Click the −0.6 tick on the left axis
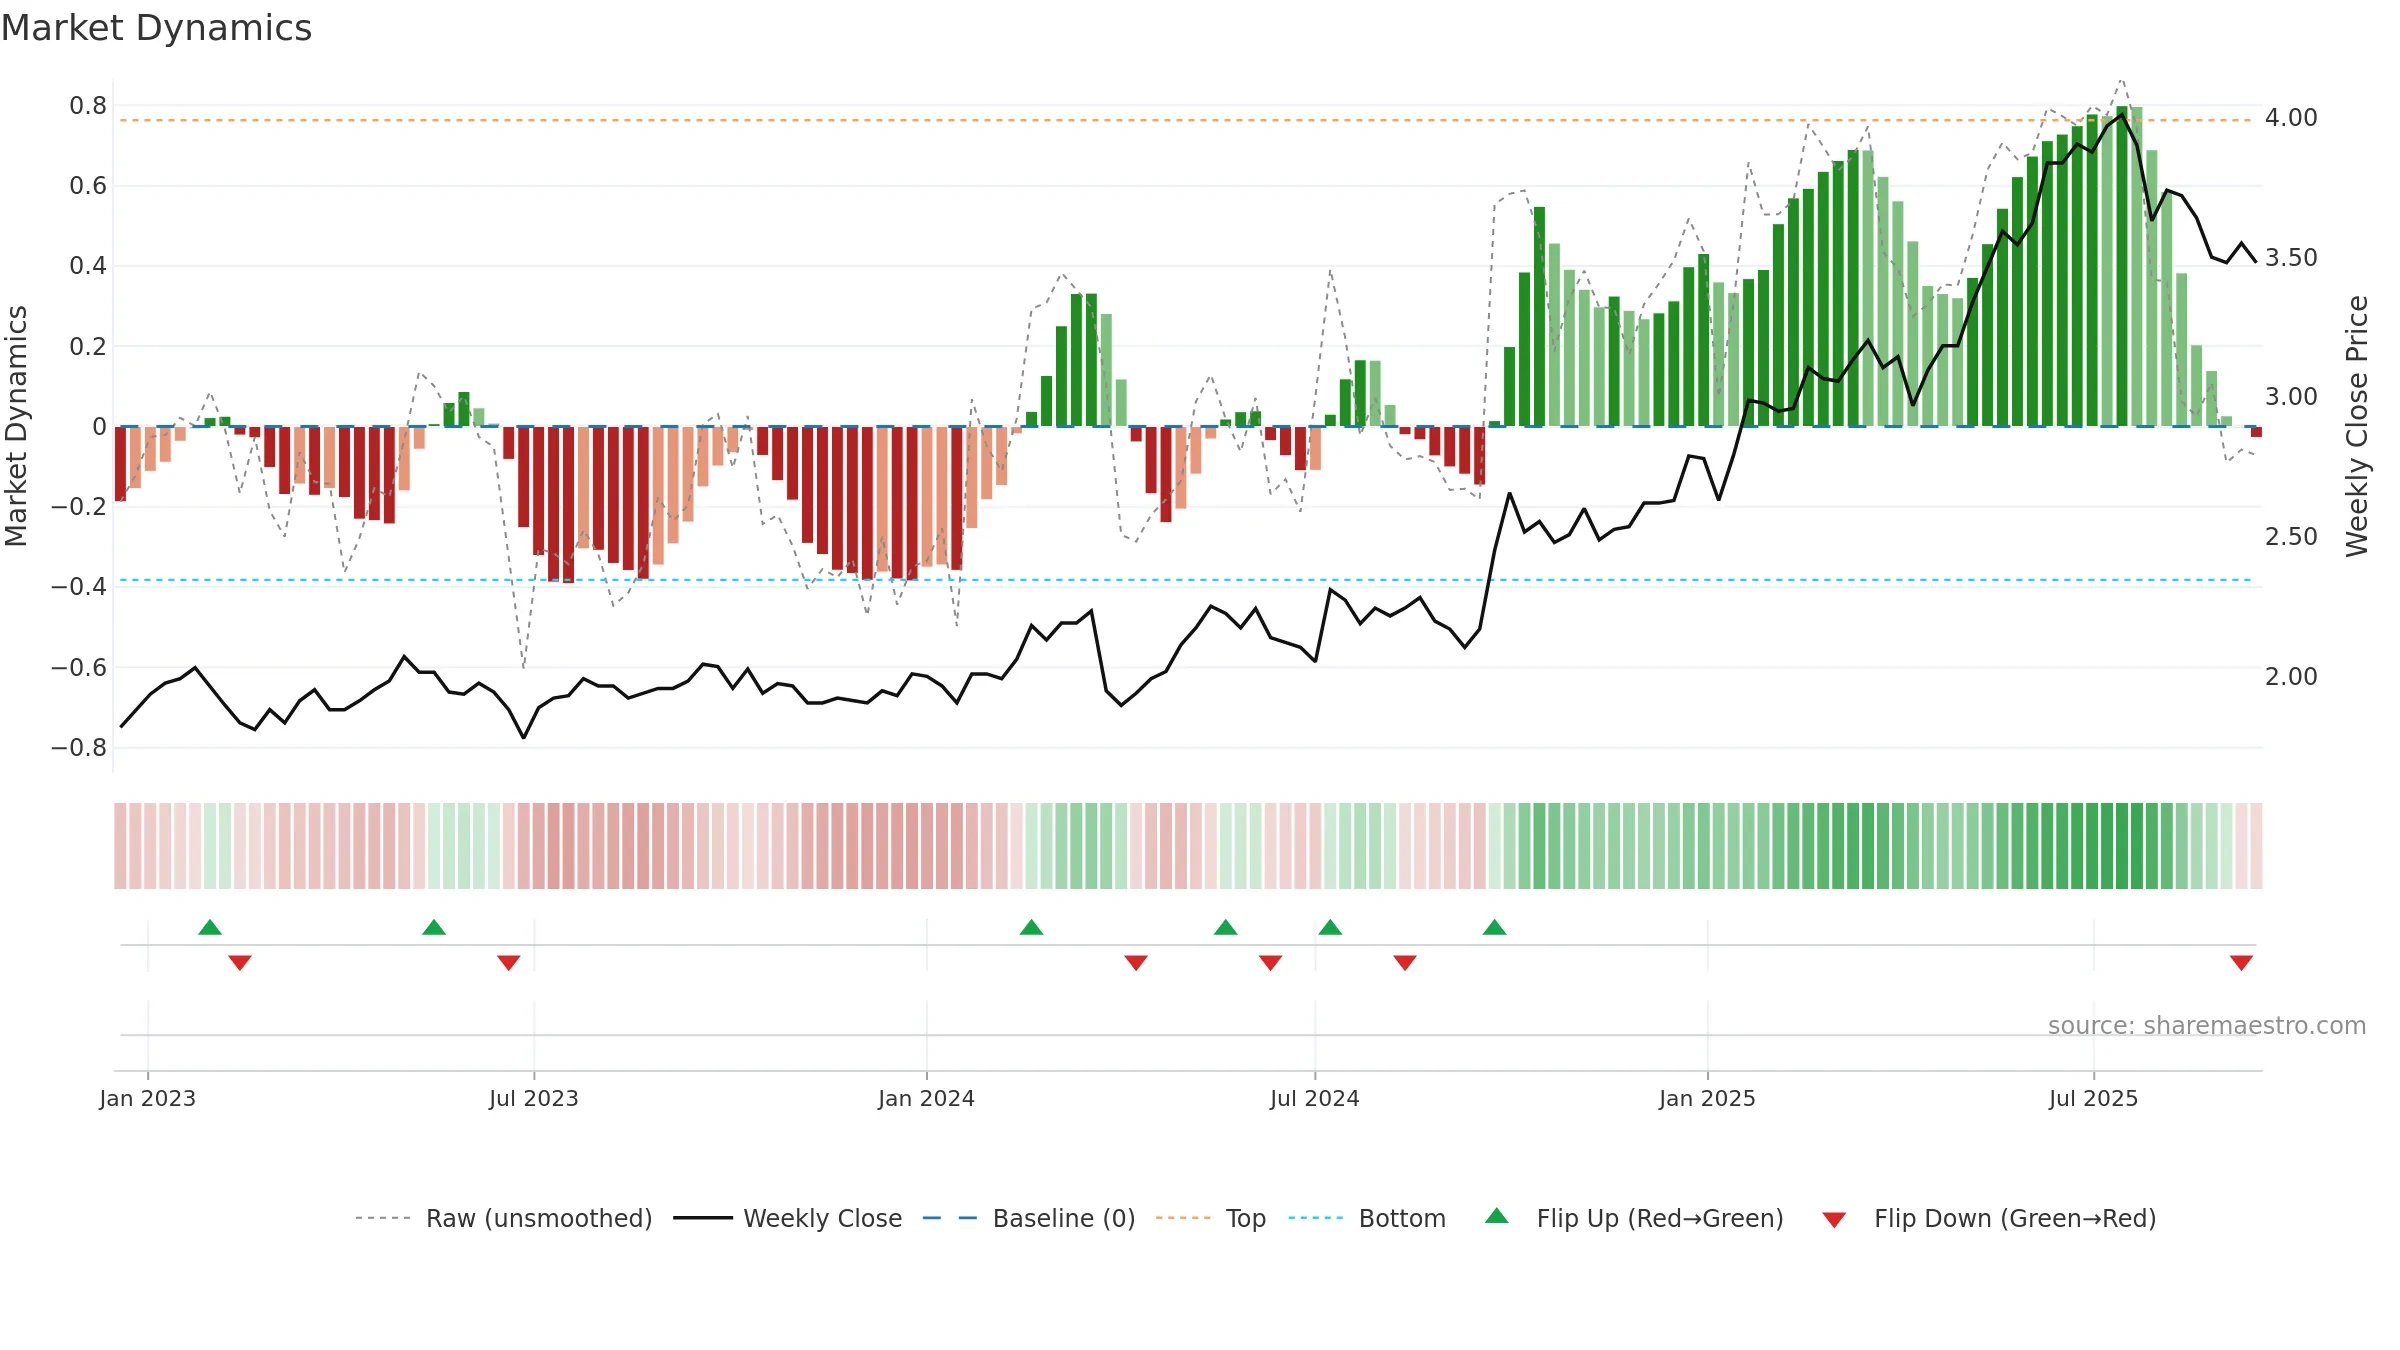The image size is (2400, 1350). click(x=79, y=667)
